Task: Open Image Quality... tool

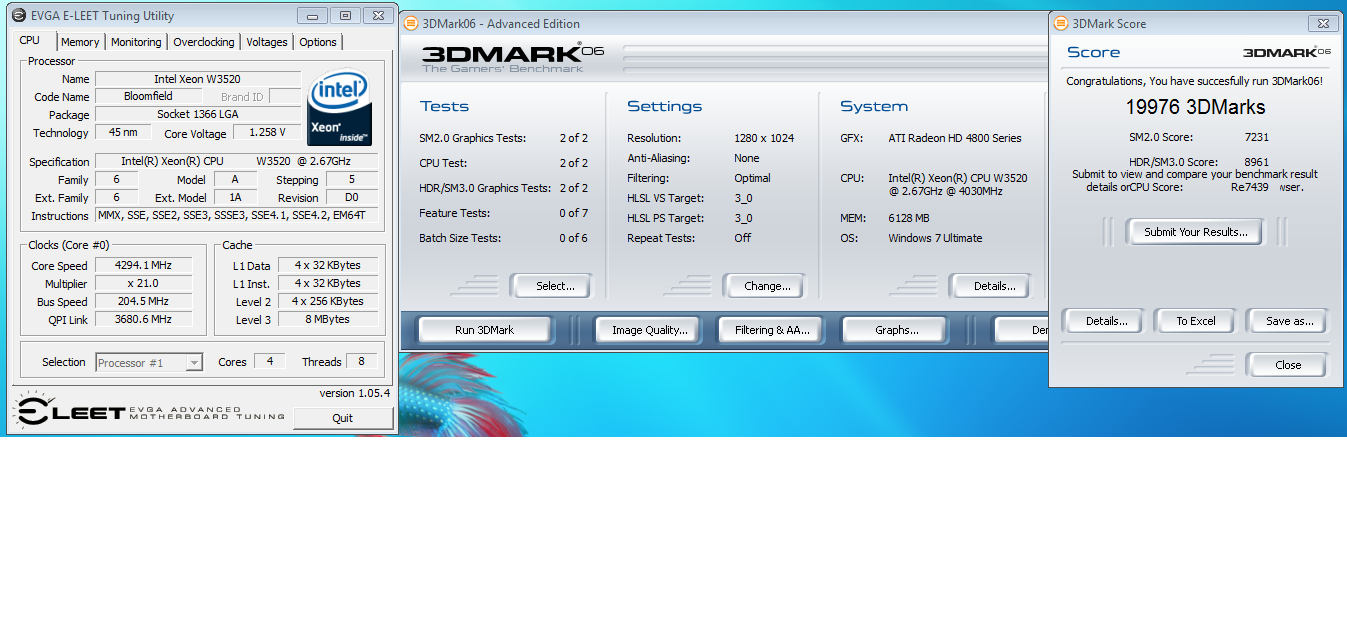Action: point(650,330)
